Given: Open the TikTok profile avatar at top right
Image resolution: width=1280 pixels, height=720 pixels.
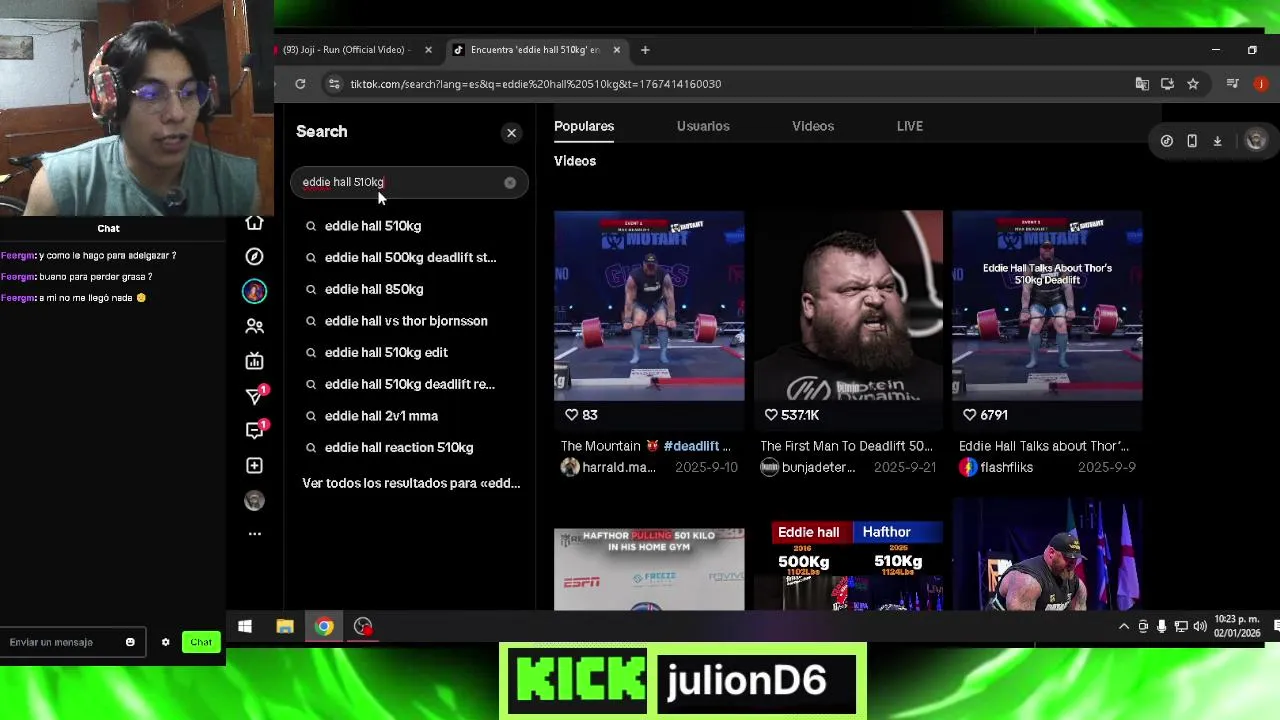Looking at the screenshot, I should click(1256, 141).
